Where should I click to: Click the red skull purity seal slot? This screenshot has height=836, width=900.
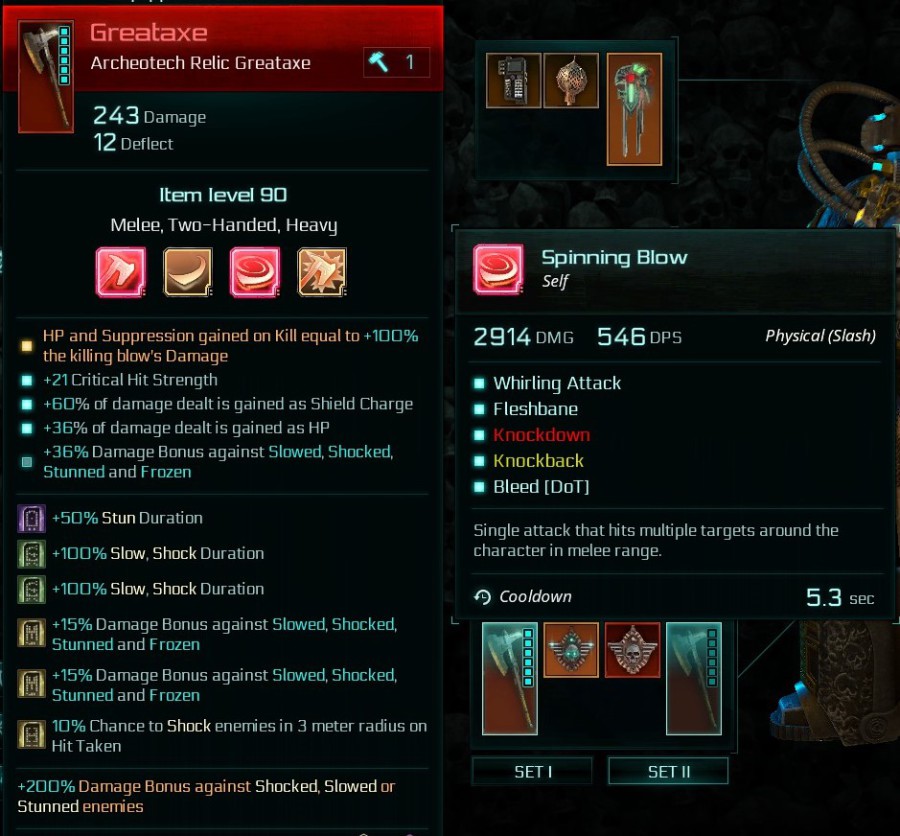(633, 649)
